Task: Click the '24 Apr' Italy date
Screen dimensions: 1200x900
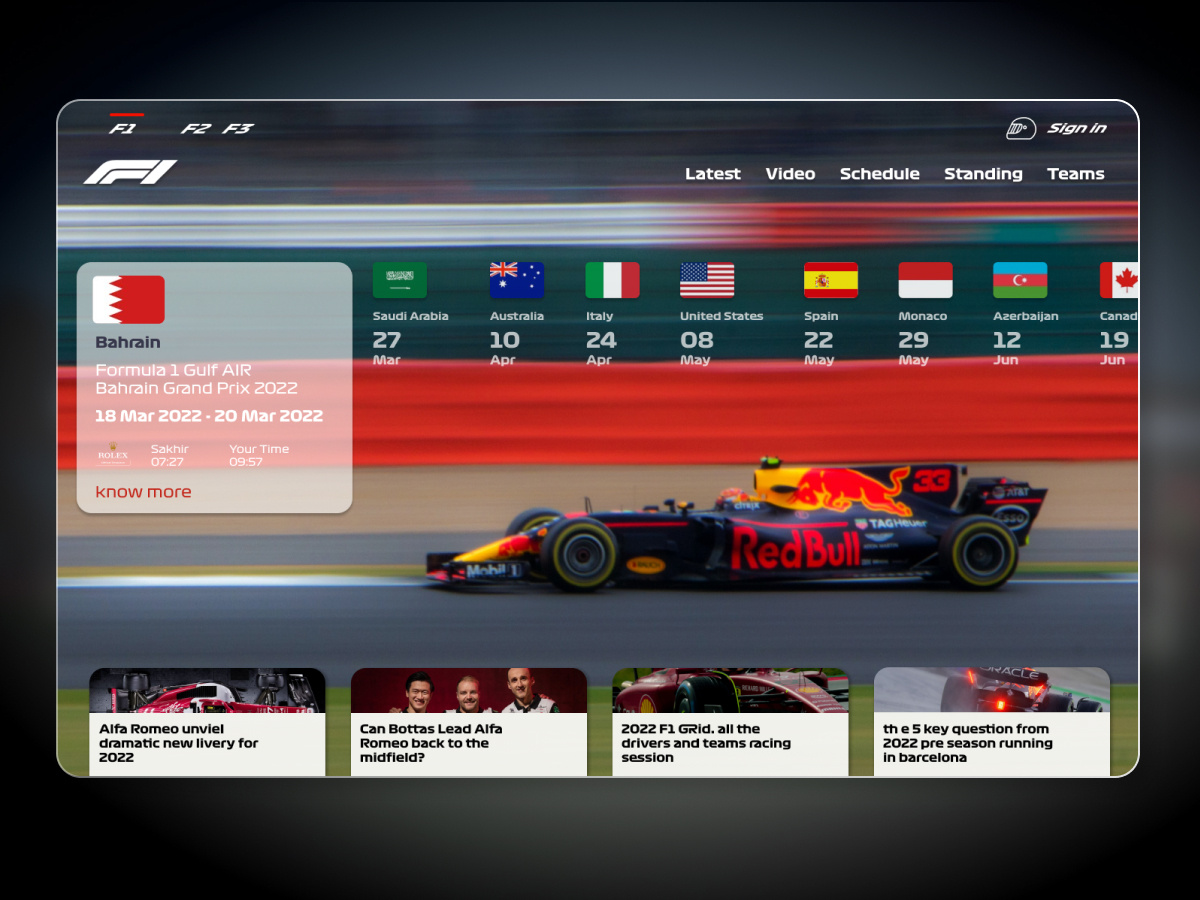Action: pos(601,347)
